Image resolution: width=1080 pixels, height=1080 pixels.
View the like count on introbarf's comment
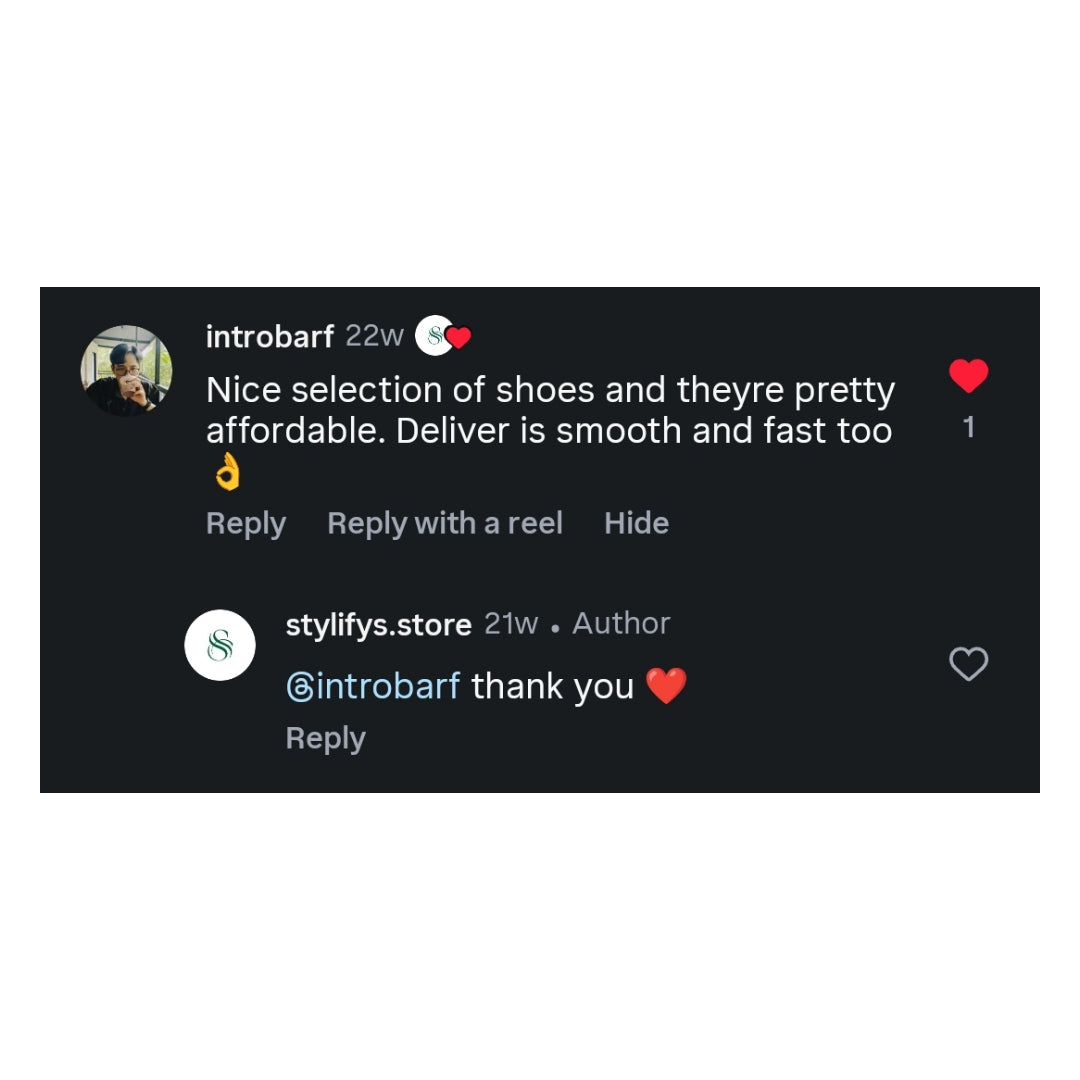968,428
